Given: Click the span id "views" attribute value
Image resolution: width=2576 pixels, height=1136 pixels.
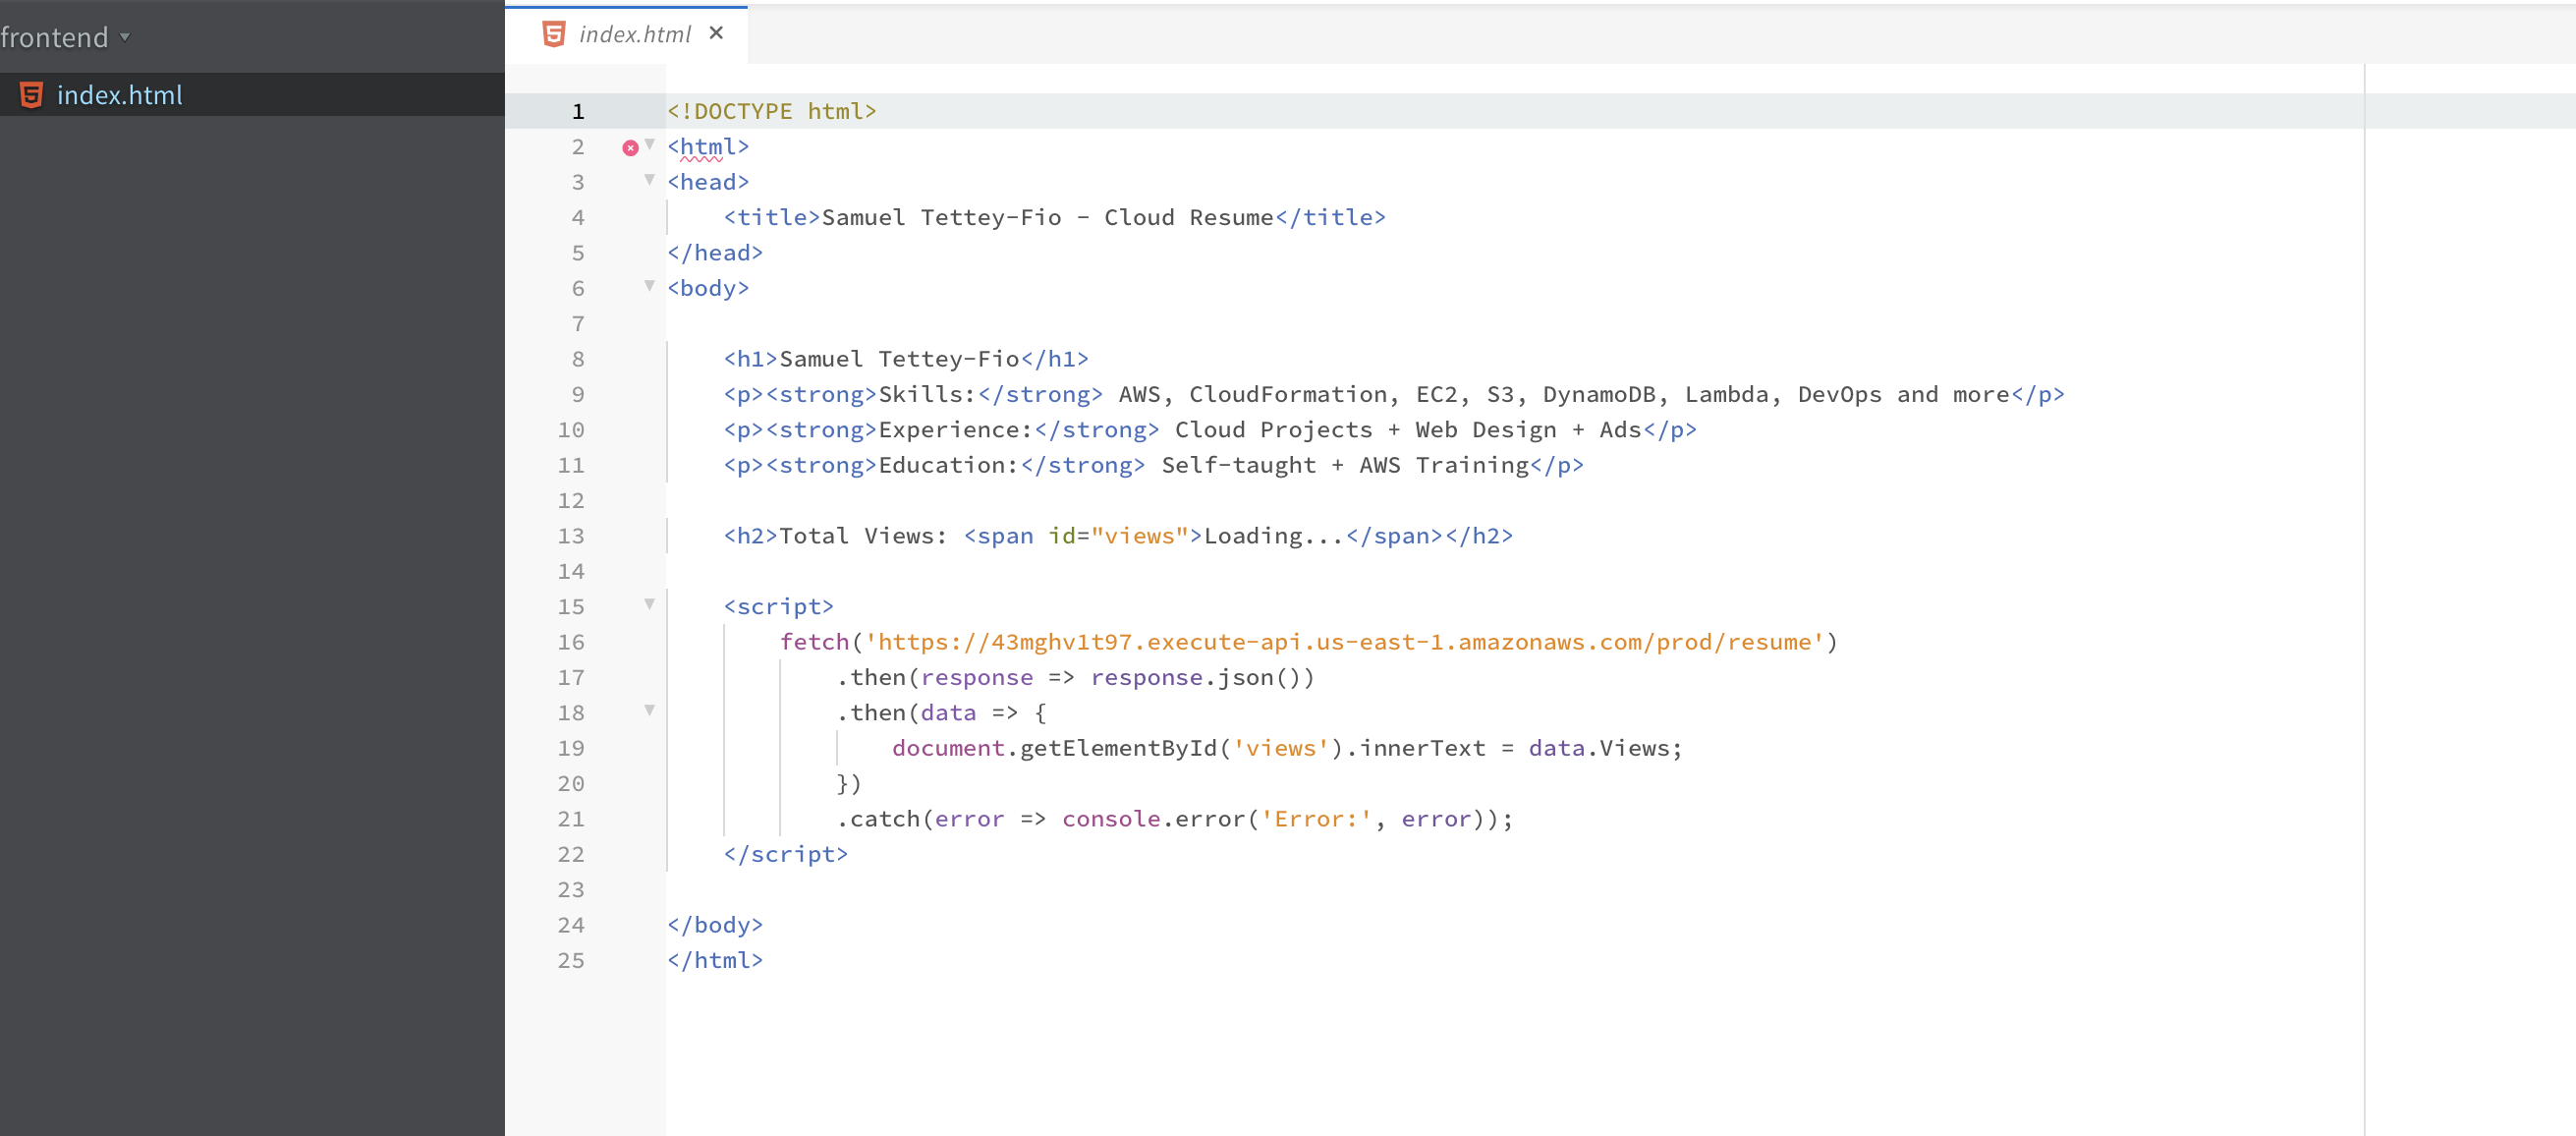Looking at the screenshot, I should 1138,536.
